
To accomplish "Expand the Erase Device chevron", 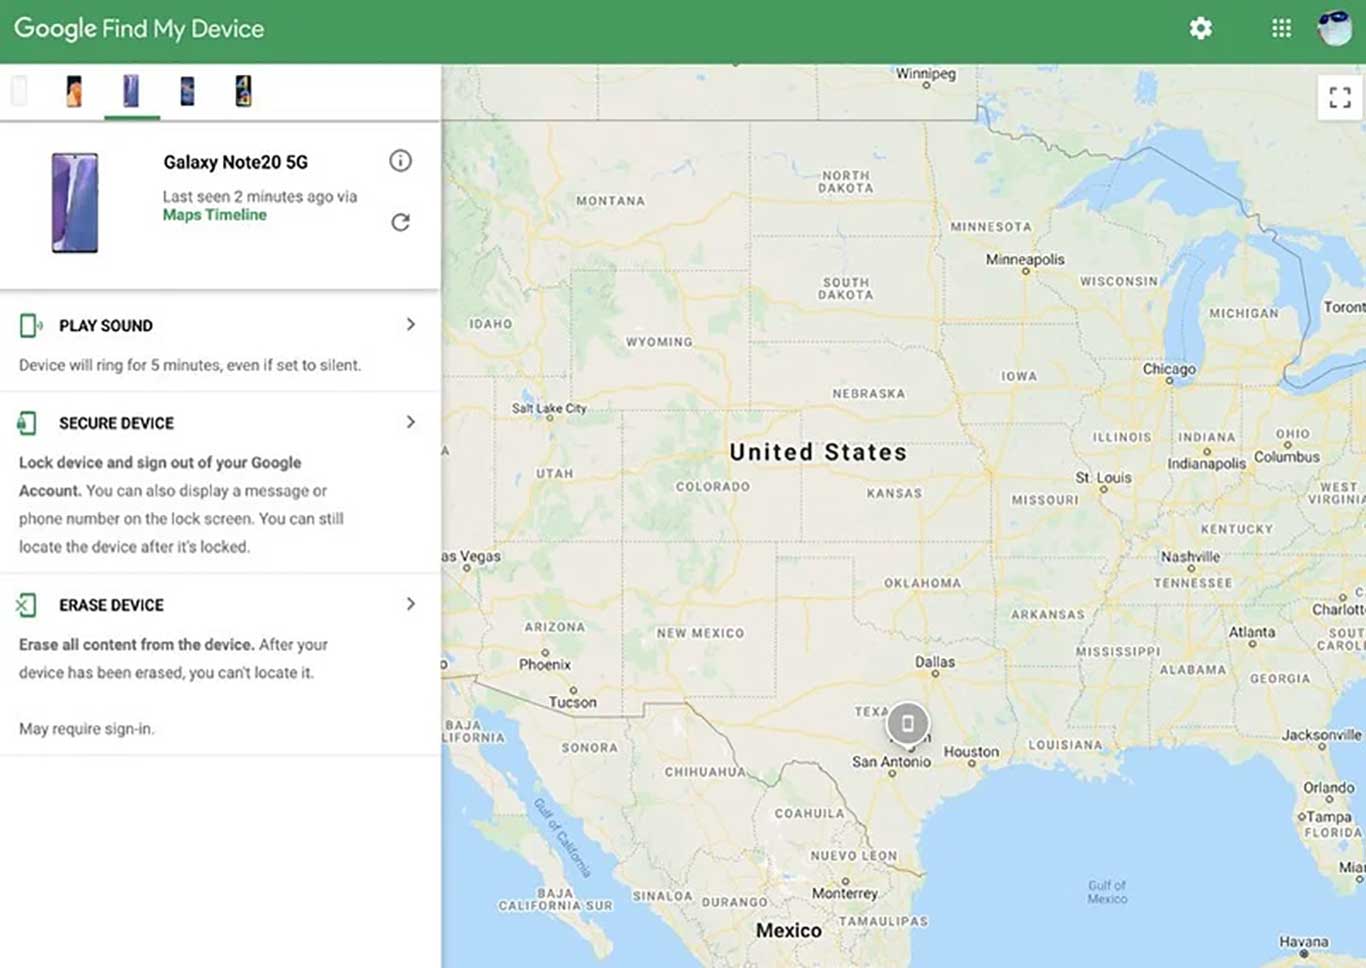I will pyautogui.click(x=410, y=604).
